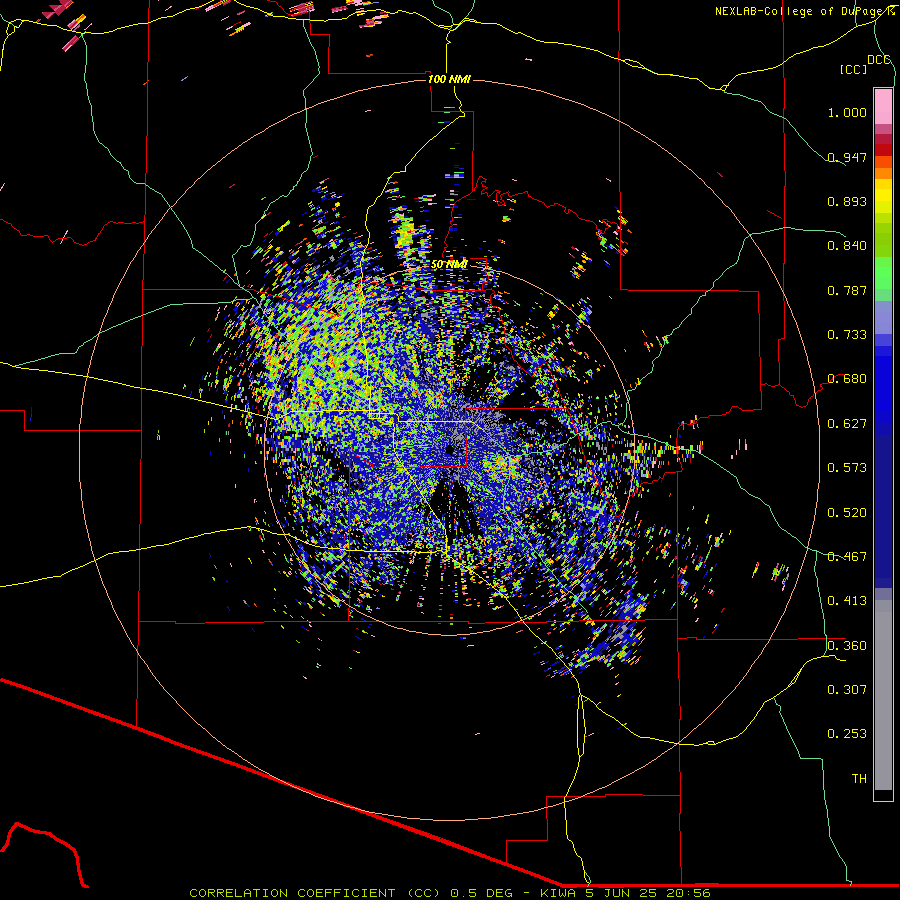Click the black radar site dot at the center
Screen dimensions: 900x900
[x=450, y=449]
